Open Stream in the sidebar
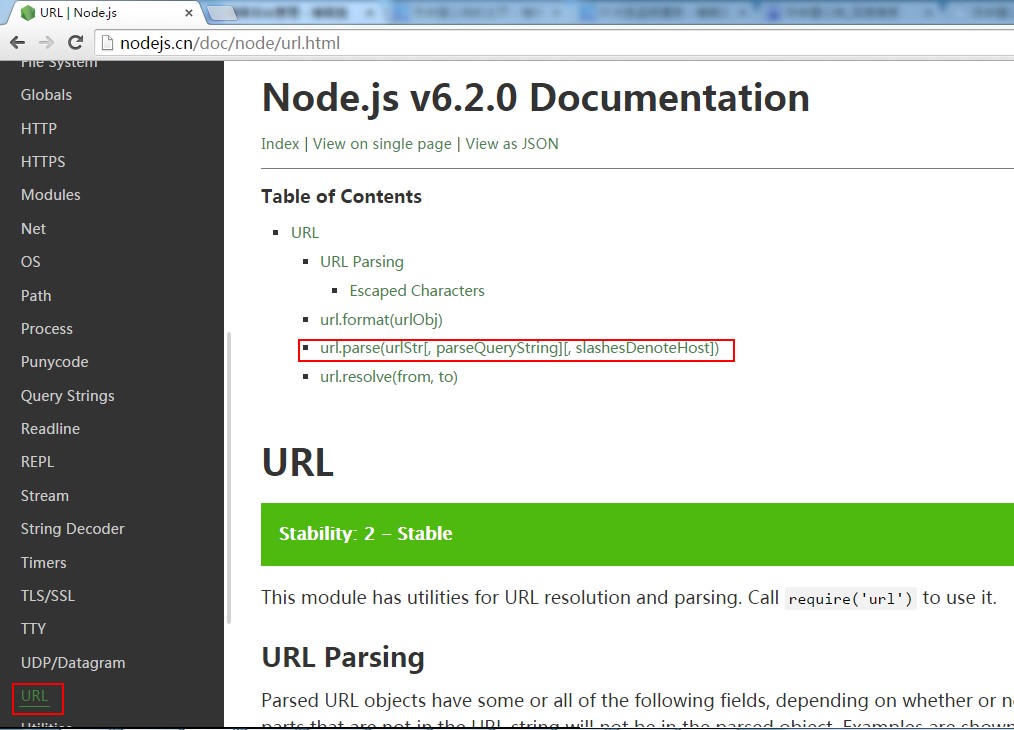Viewport: 1014px width, 730px height. [x=45, y=496]
